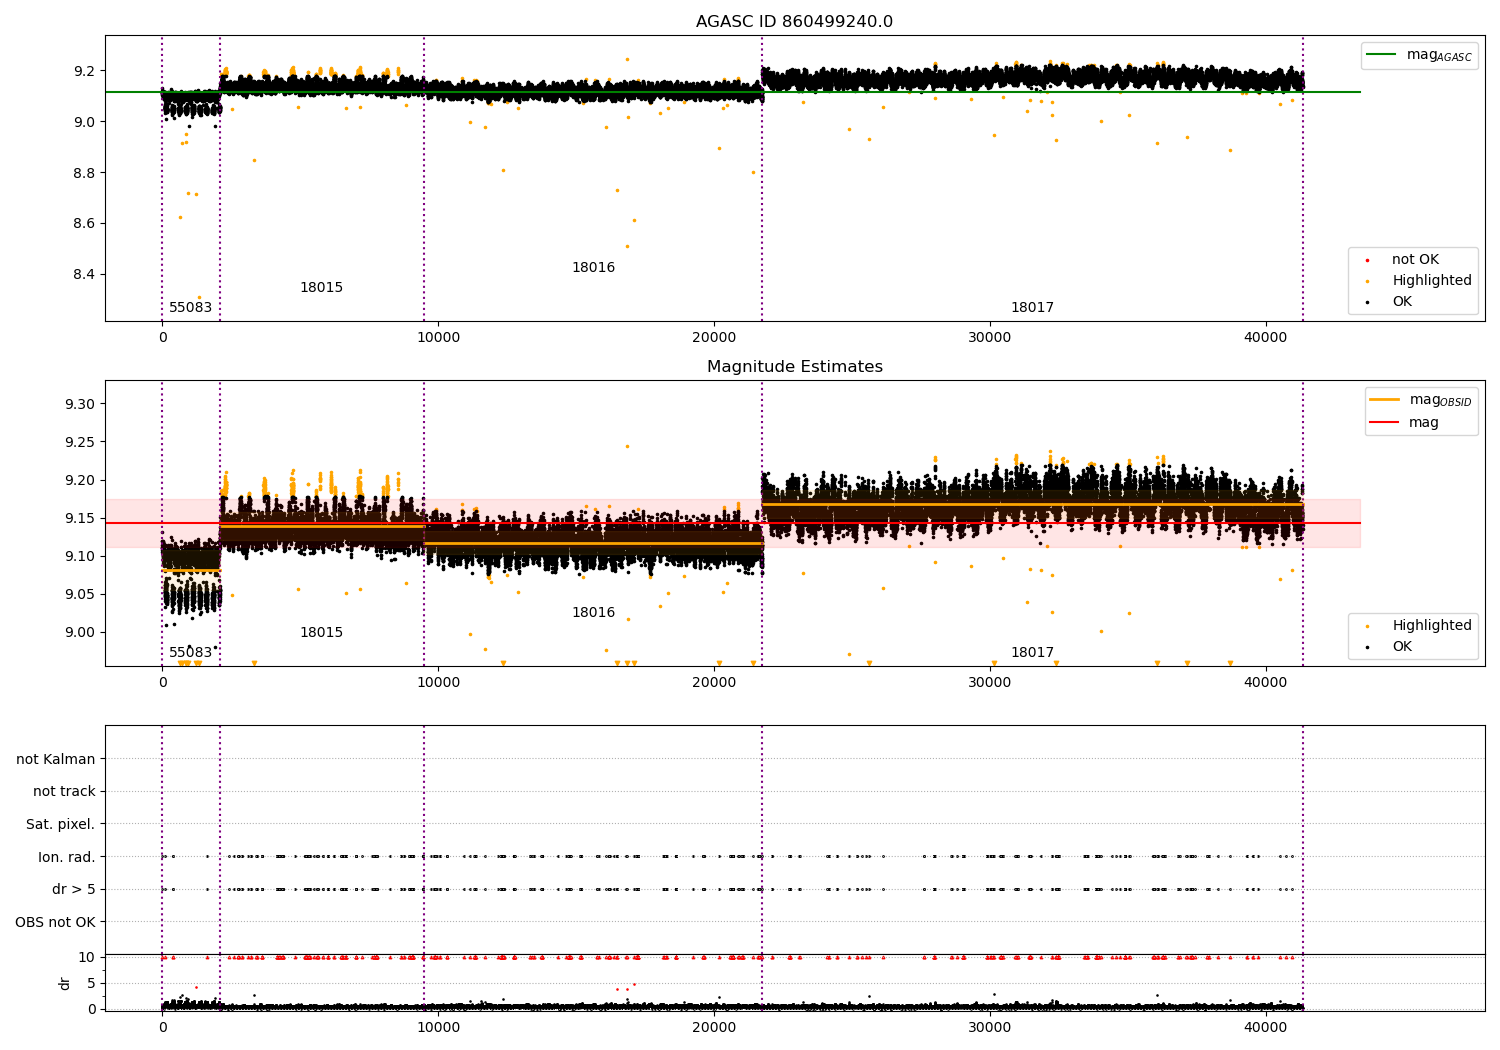The height and width of the screenshot is (1050, 1500).
Task: Click the 10000 x-tick under middle plot
Action: pos(438,683)
